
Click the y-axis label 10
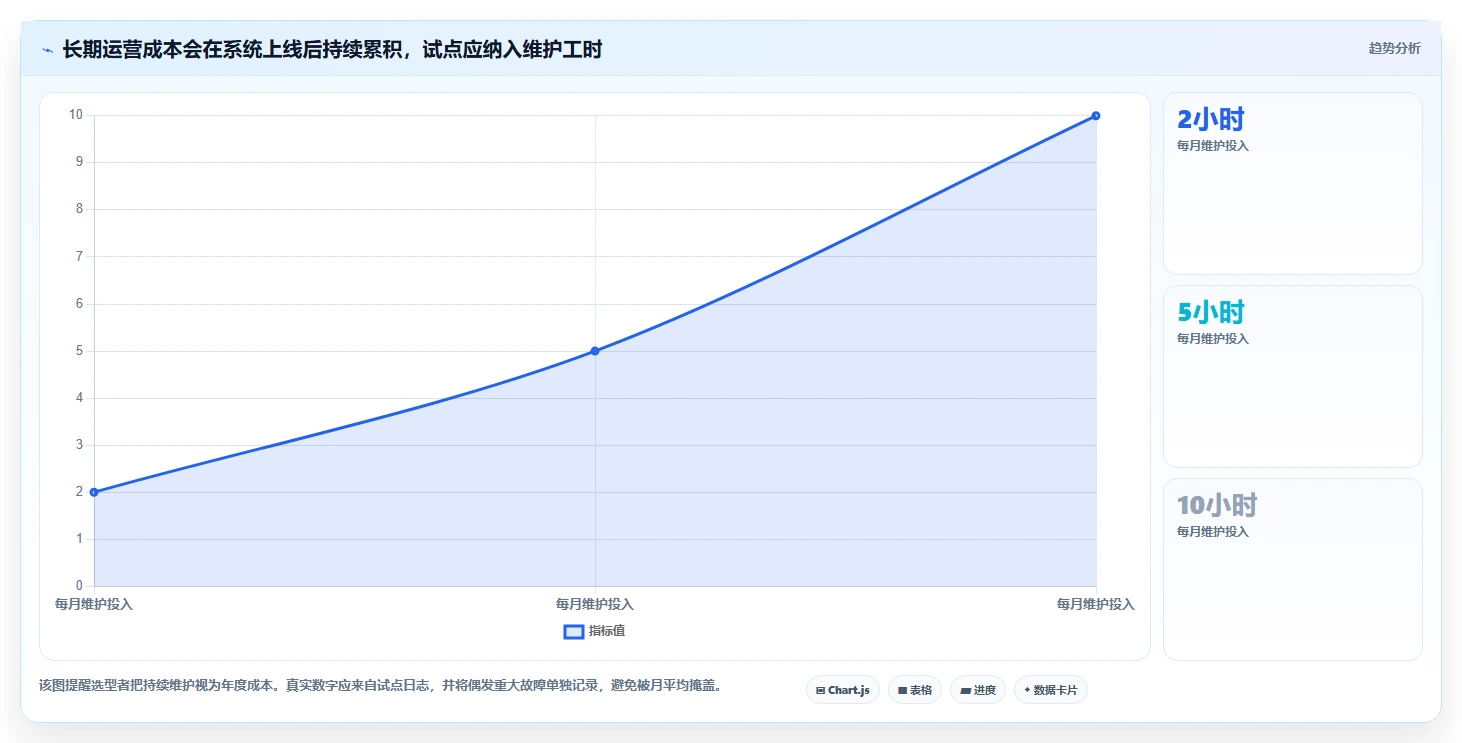(x=76, y=115)
